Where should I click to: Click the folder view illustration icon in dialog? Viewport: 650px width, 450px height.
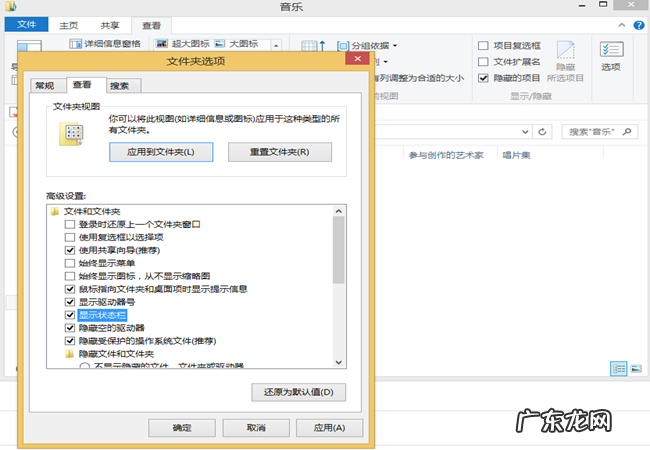tap(72, 134)
